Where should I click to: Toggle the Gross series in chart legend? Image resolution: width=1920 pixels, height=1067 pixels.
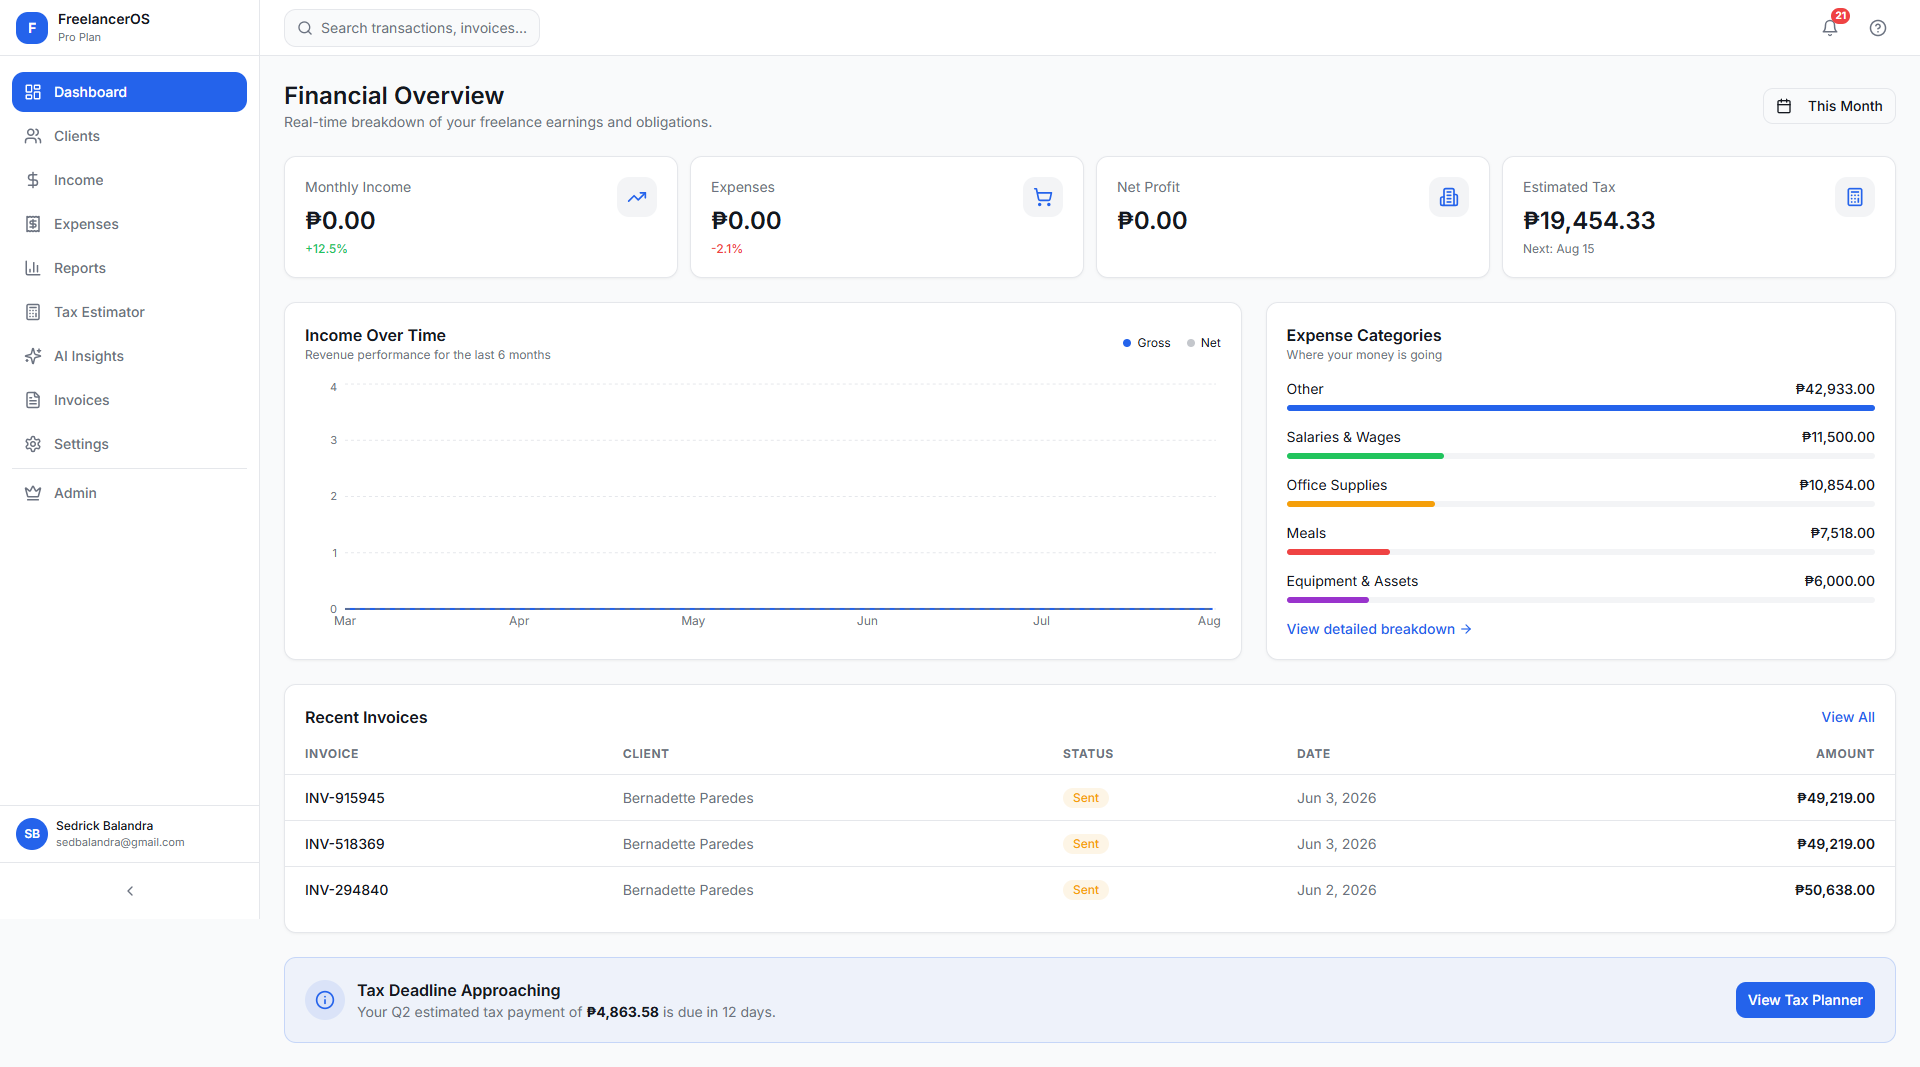[1146, 343]
